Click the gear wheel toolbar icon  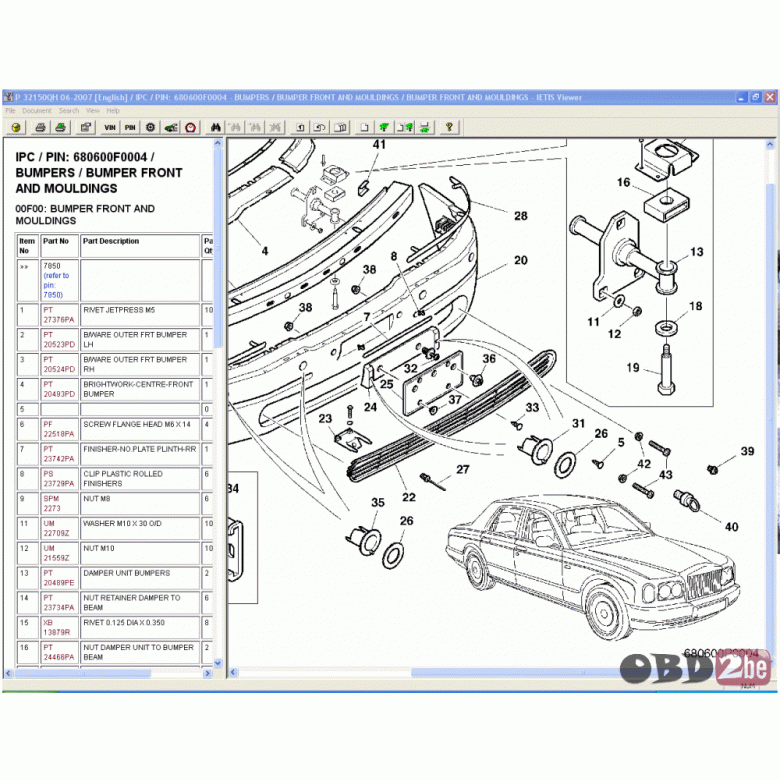coord(150,128)
